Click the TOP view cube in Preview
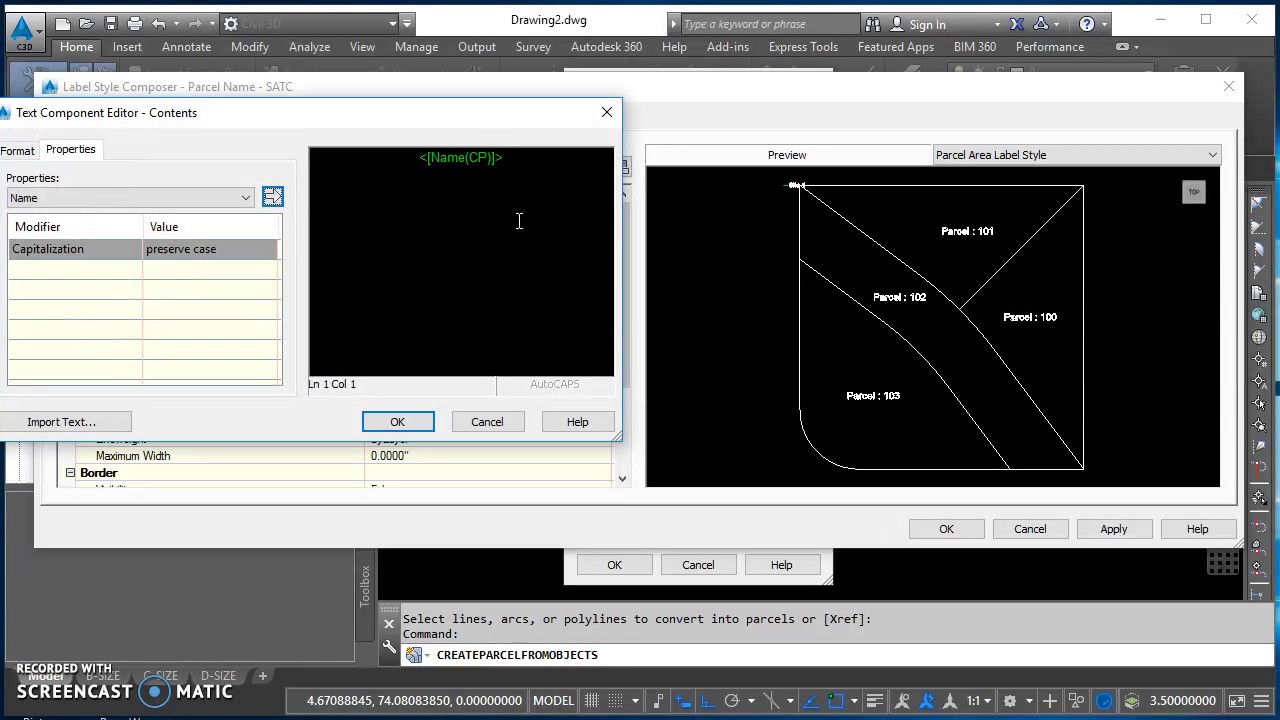 pos(1194,192)
